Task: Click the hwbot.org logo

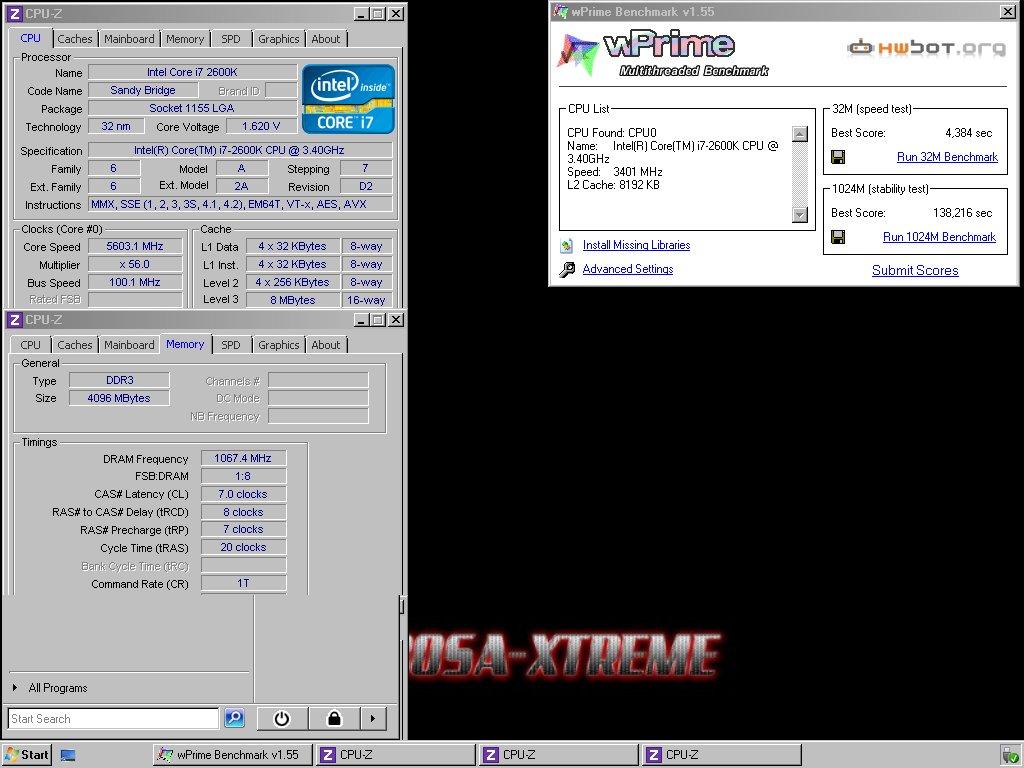Action: 927,47
